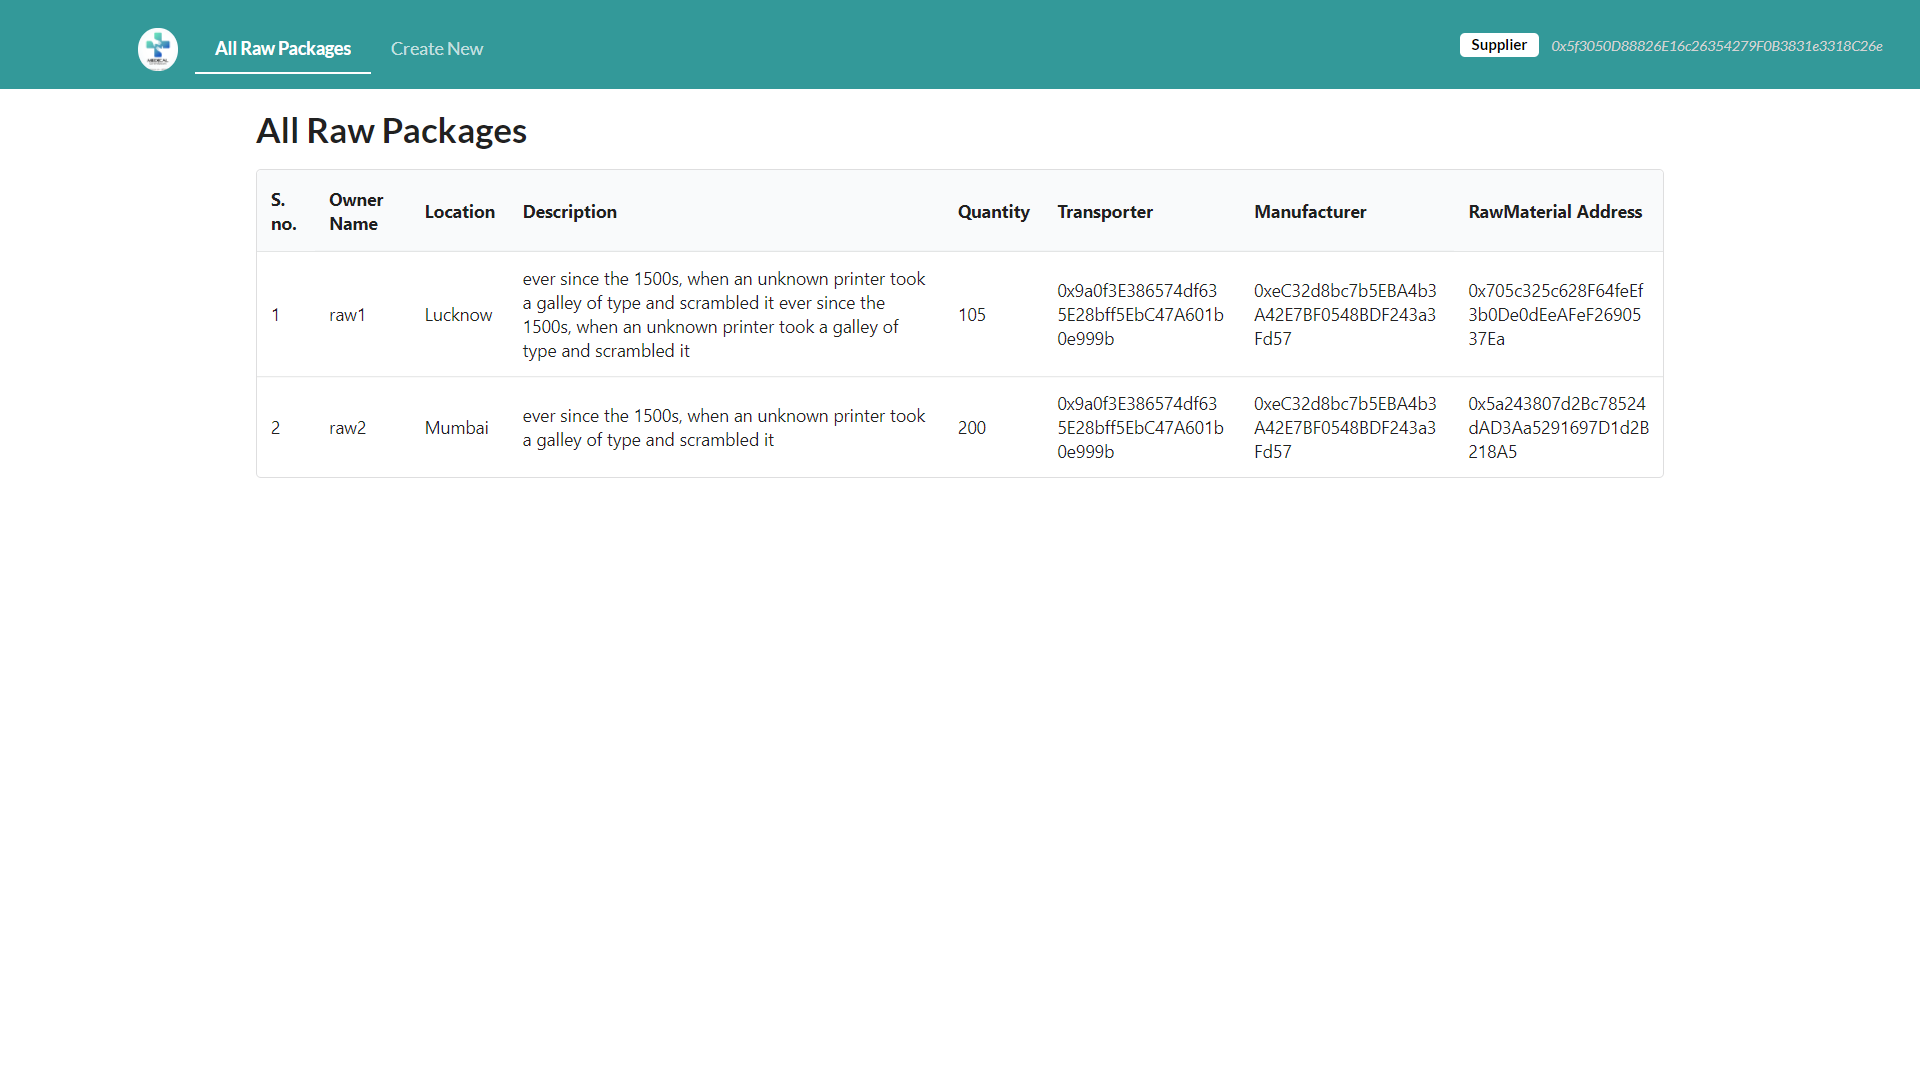Open the All Raw Packages tab
Viewport: 1920px width, 1080px height.
[x=283, y=49]
